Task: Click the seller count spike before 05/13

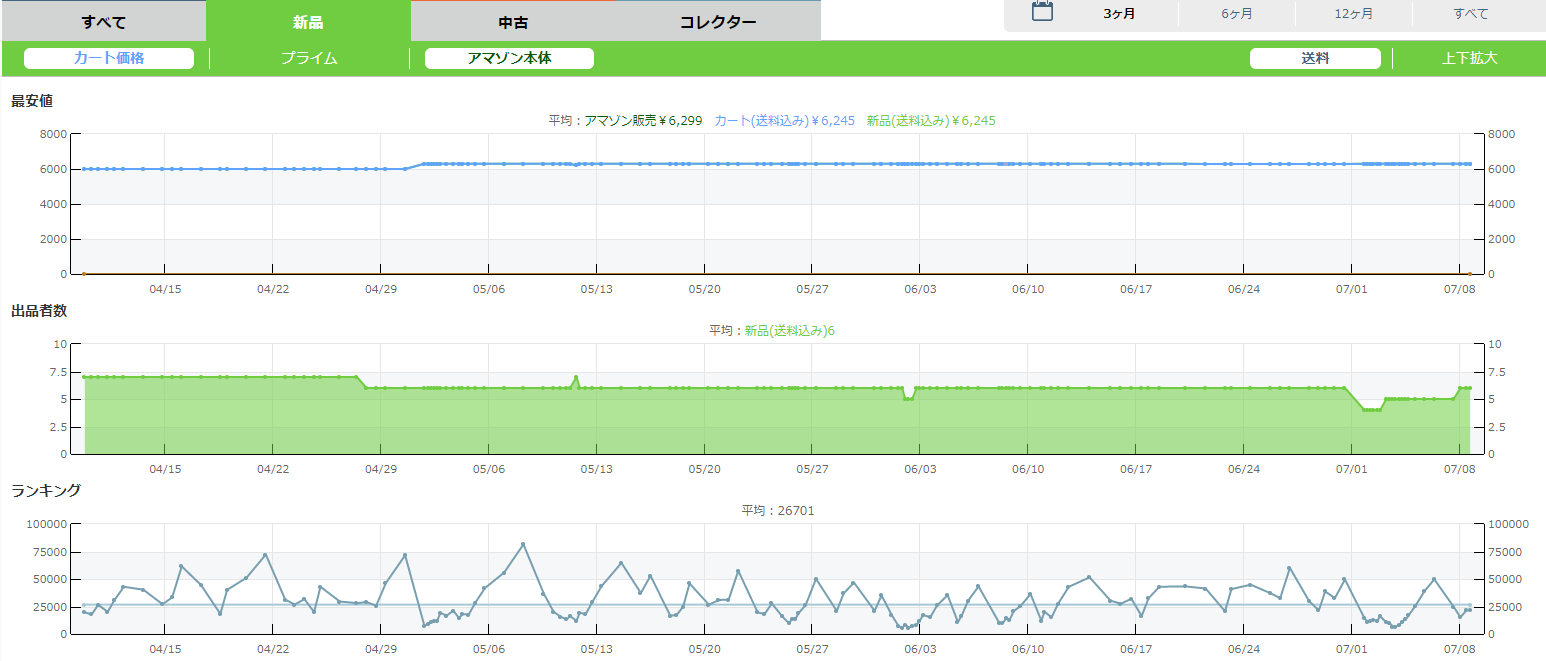Action: point(576,377)
